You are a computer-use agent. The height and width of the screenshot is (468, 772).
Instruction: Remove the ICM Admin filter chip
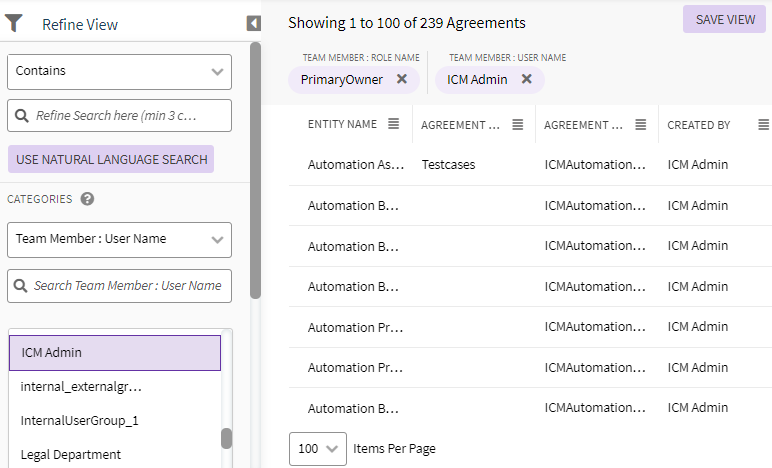(x=527, y=79)
